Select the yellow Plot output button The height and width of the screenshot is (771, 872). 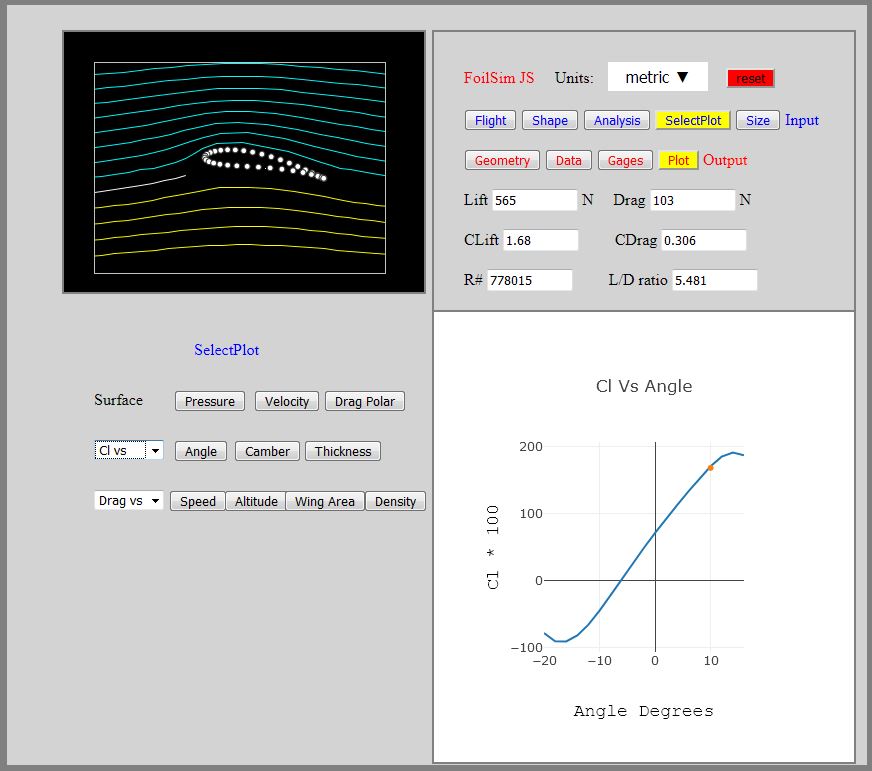coord(678,160)
